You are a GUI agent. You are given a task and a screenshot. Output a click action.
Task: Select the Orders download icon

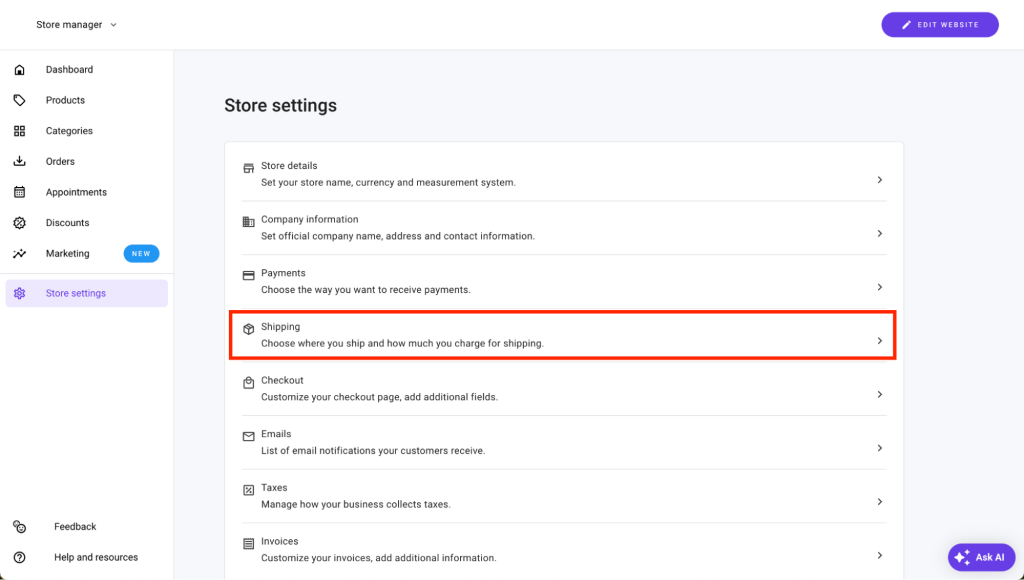20,161
